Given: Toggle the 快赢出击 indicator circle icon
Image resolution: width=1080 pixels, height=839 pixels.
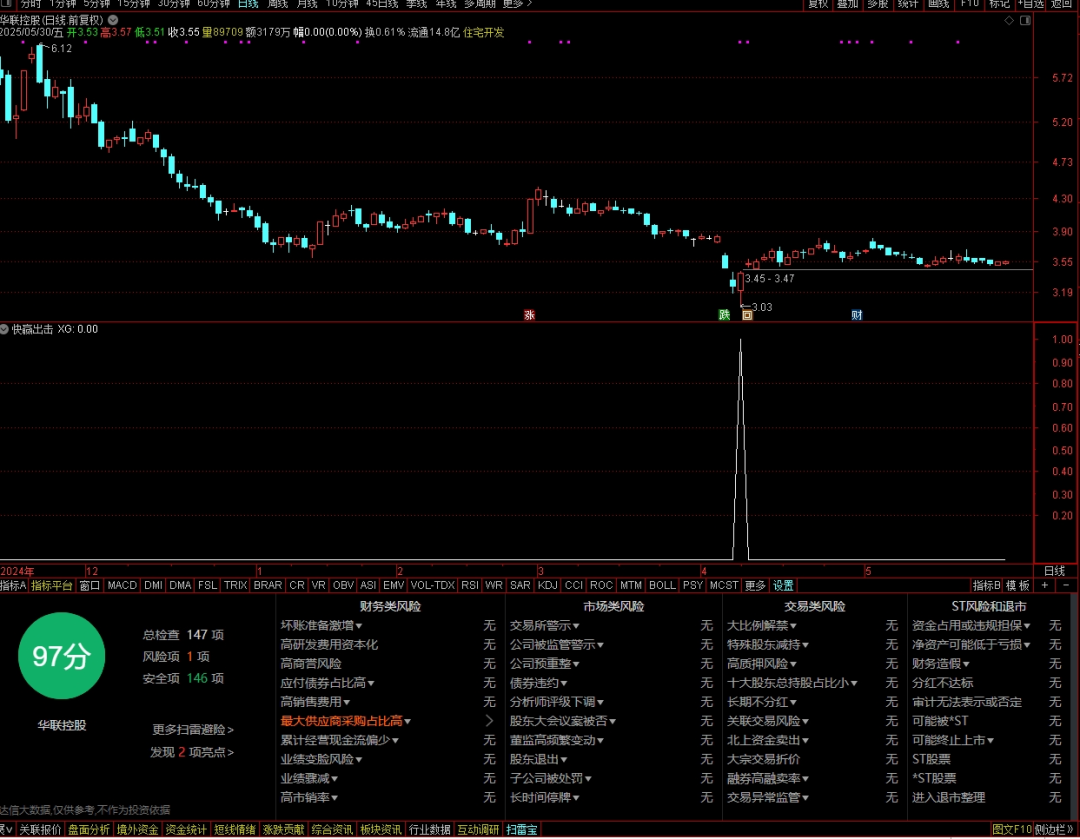Looking at the screenshot, I should click(4, 329).
